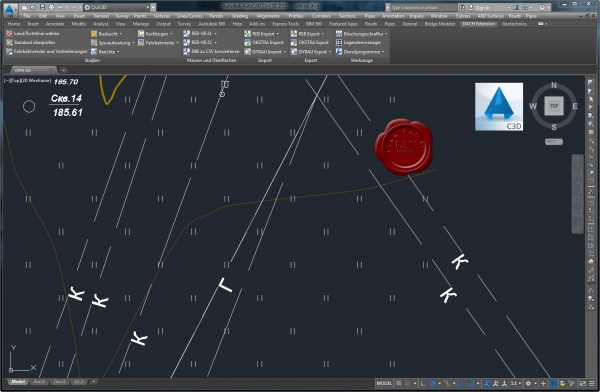Open the File menu
600x392 pixels.
point(26,16)
